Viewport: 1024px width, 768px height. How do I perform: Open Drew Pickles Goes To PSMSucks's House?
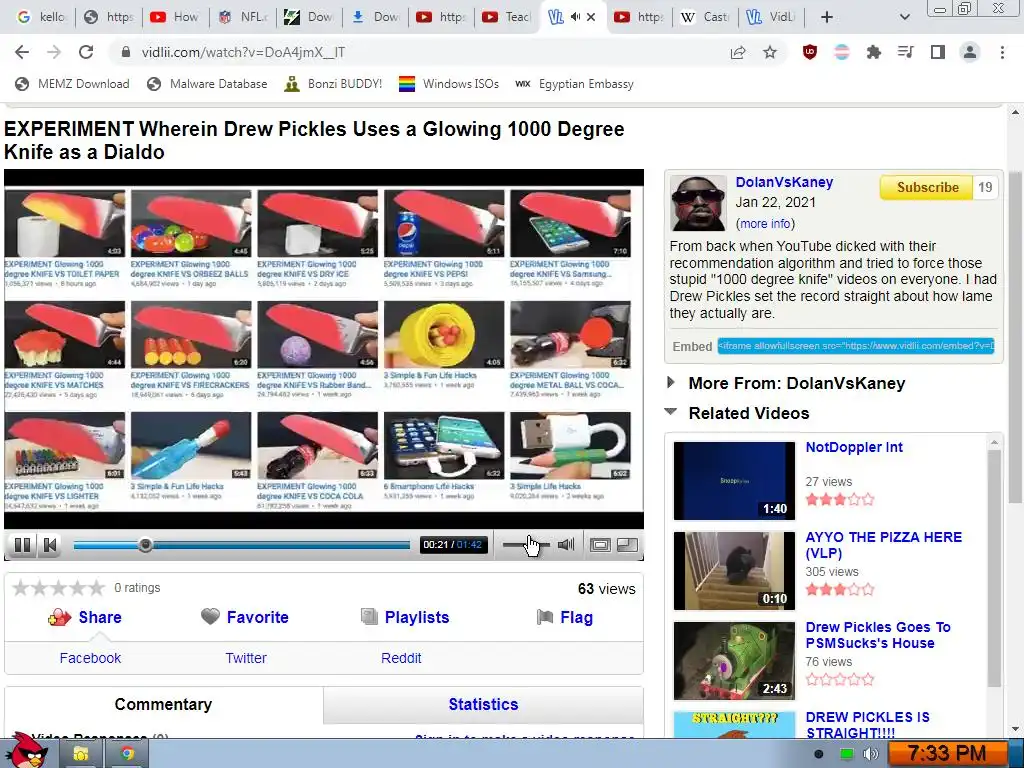pos(878,635)
